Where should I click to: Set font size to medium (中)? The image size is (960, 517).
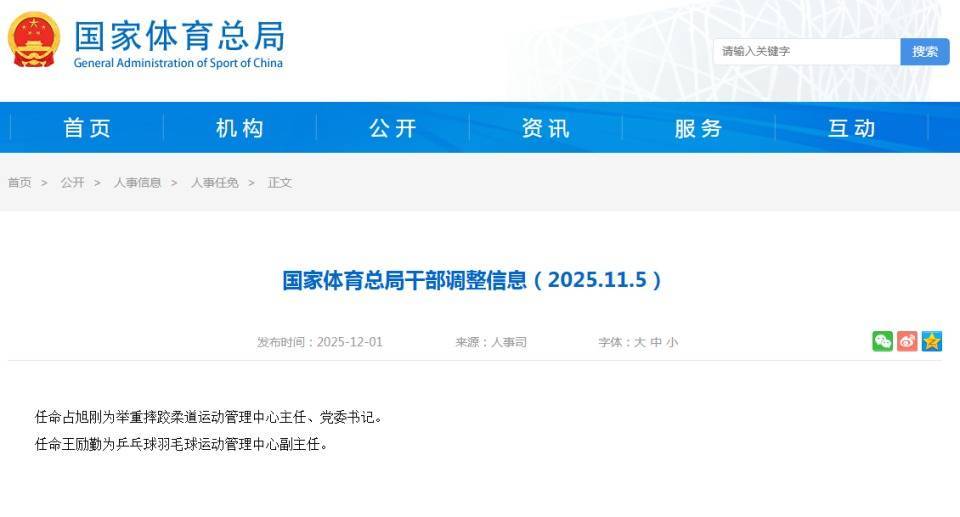click(656, 342)
